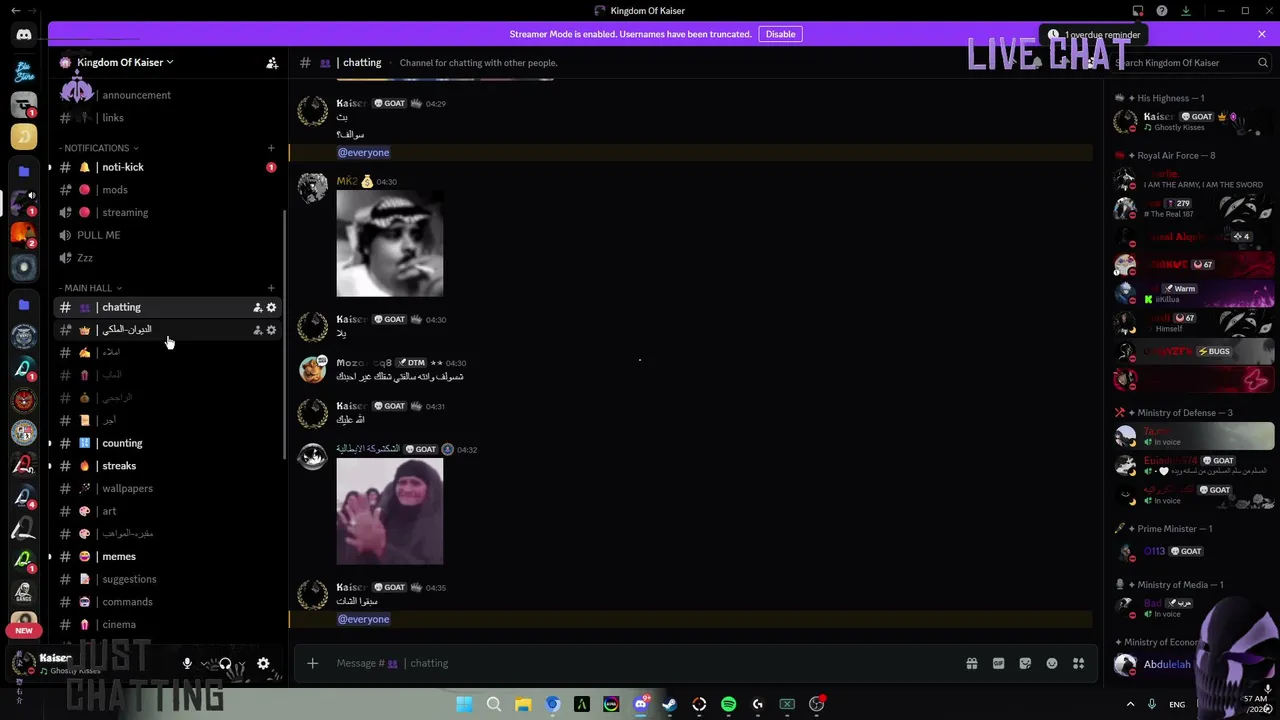Open the streaks channel
This screenshot has width=1280, height=720.
tap(166, 466)
